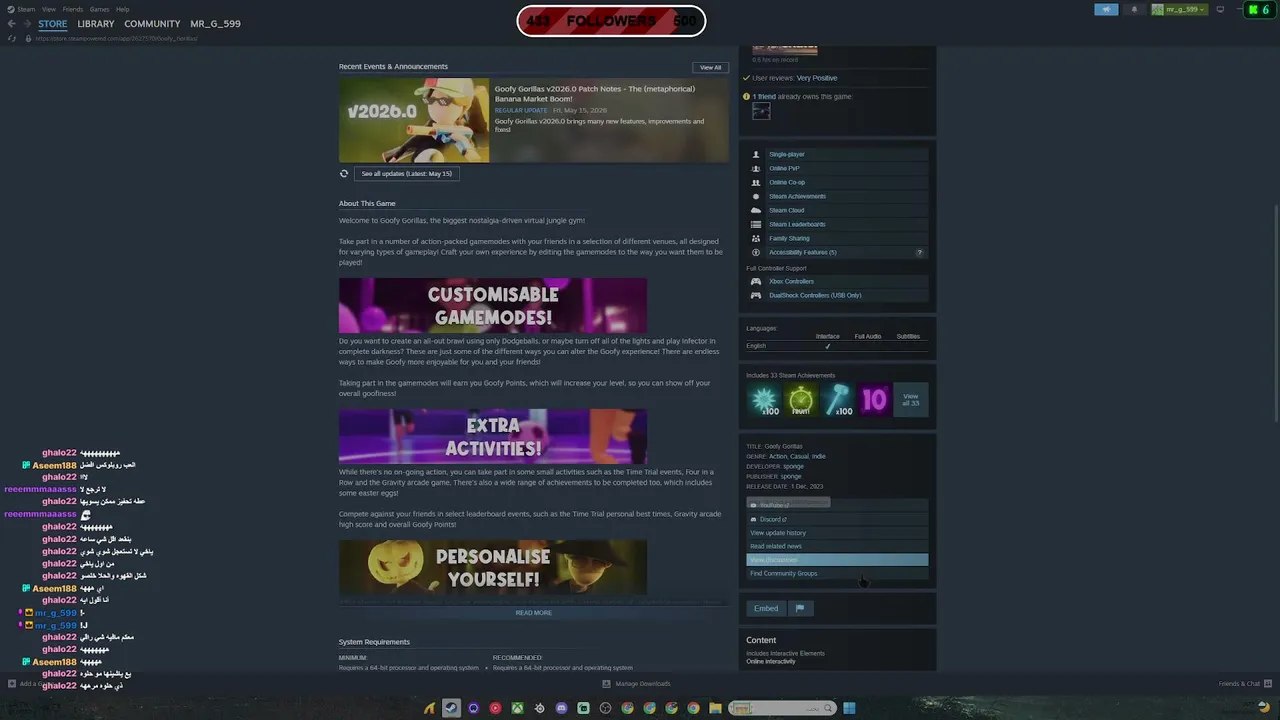This screenshot has width=1280, height=720.
Task: Open the Steam announcements megaphone button
Action: pos(1106,10)
